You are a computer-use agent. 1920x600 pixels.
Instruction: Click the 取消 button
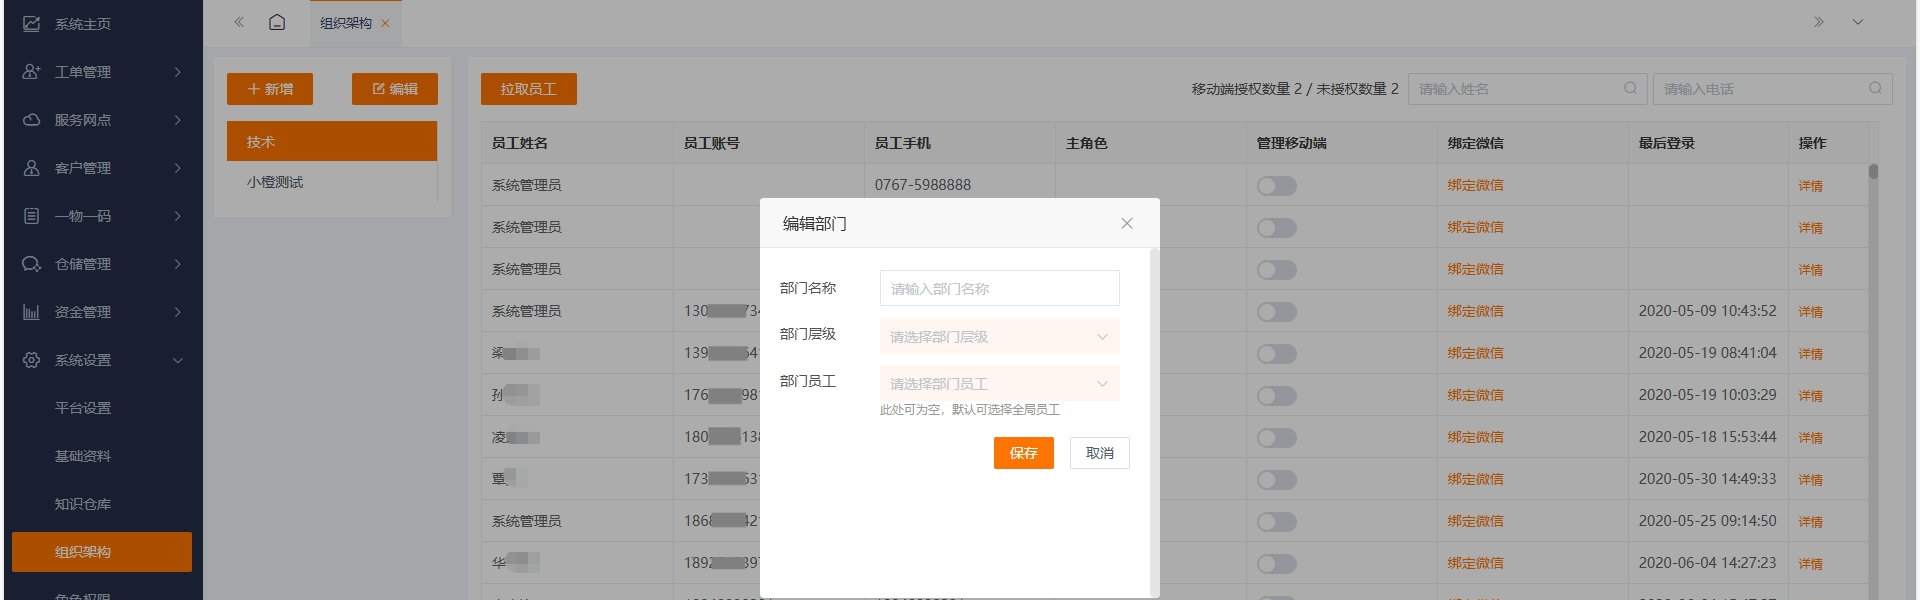1099,453
